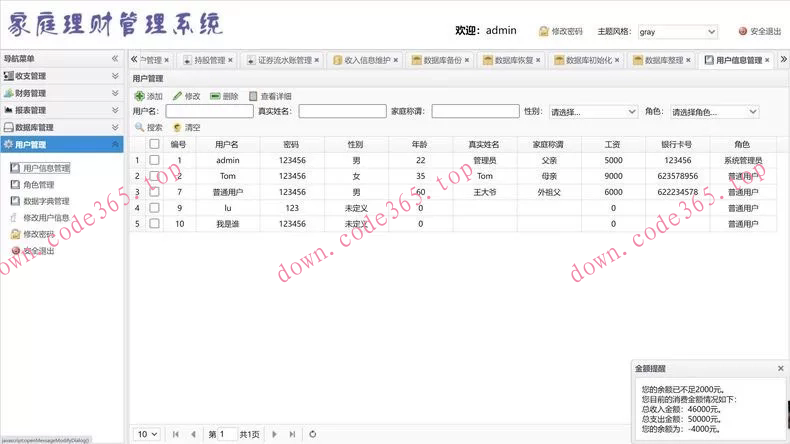Collapse the 导航菜单 navigation panel
This screenshot has width=790, height=444.
pyautogui.click(x=115, y=58)
